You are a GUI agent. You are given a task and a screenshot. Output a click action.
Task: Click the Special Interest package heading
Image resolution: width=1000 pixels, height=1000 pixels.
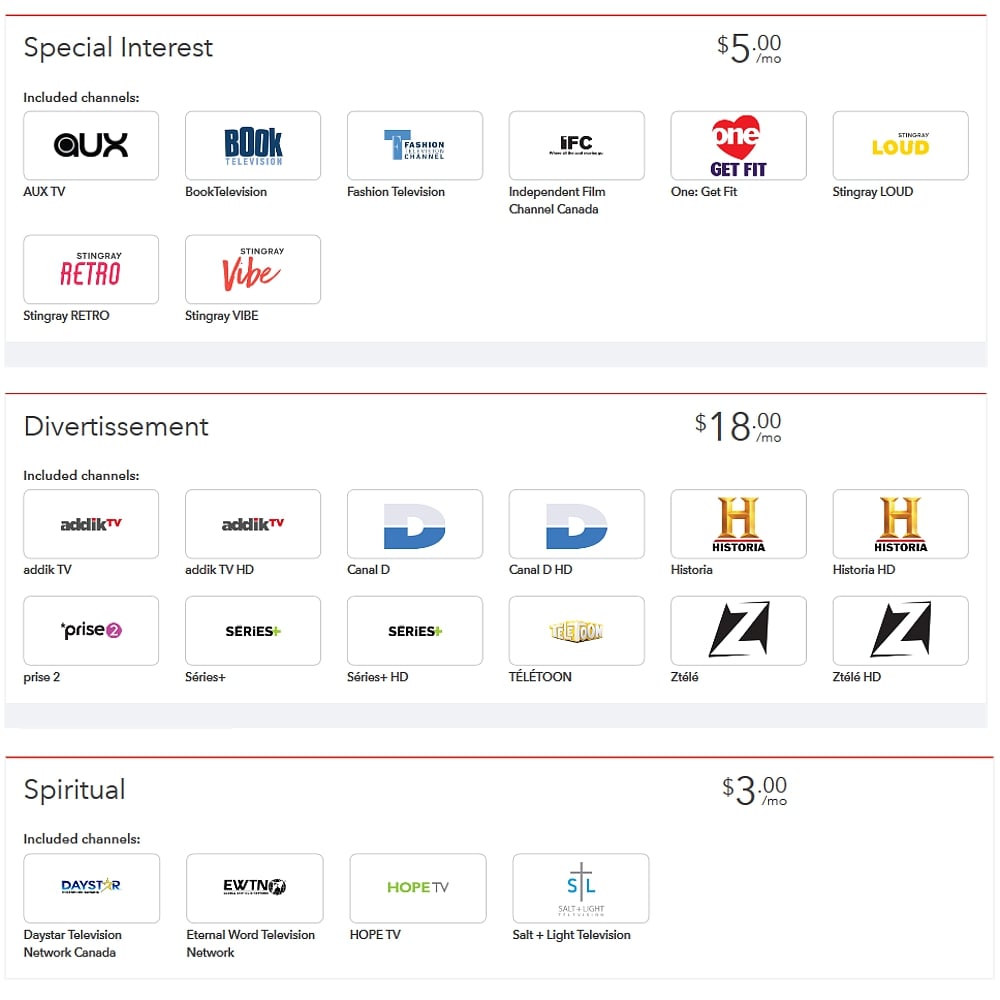118,48
